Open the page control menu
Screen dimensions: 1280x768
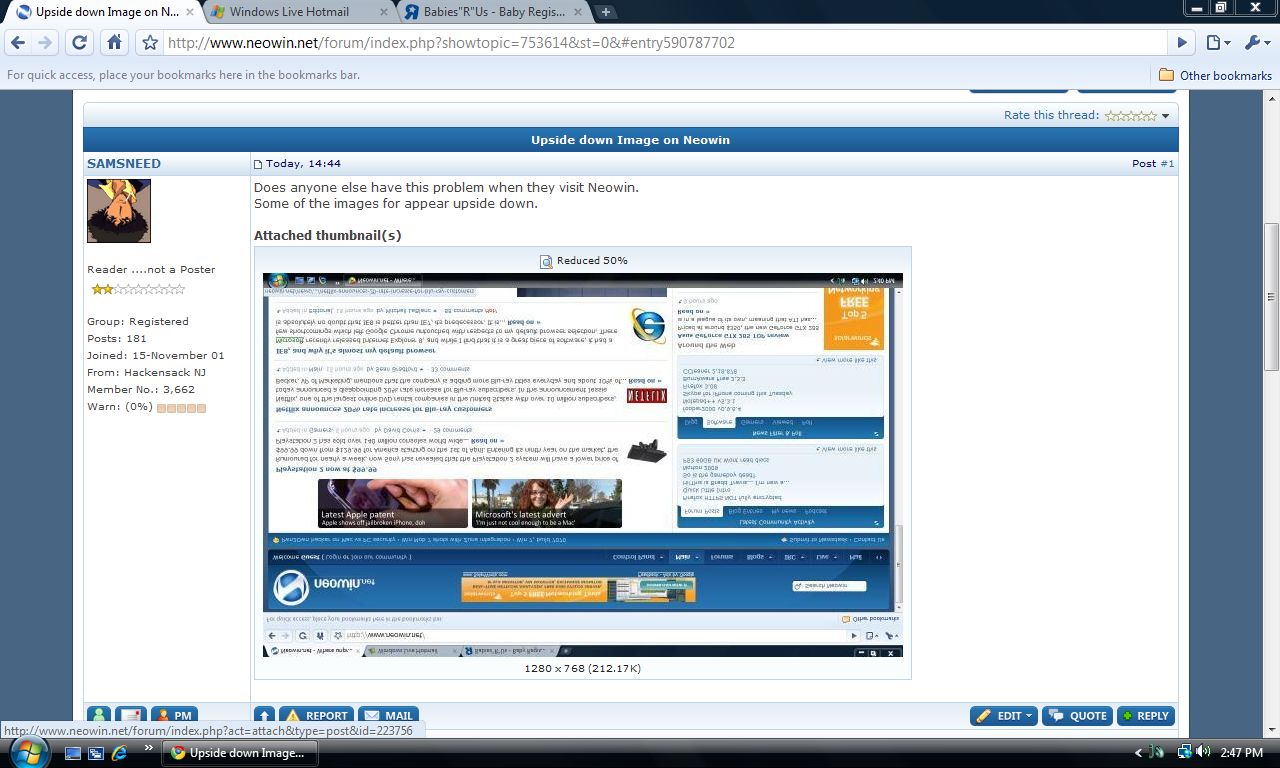[x=1217, y=43]
